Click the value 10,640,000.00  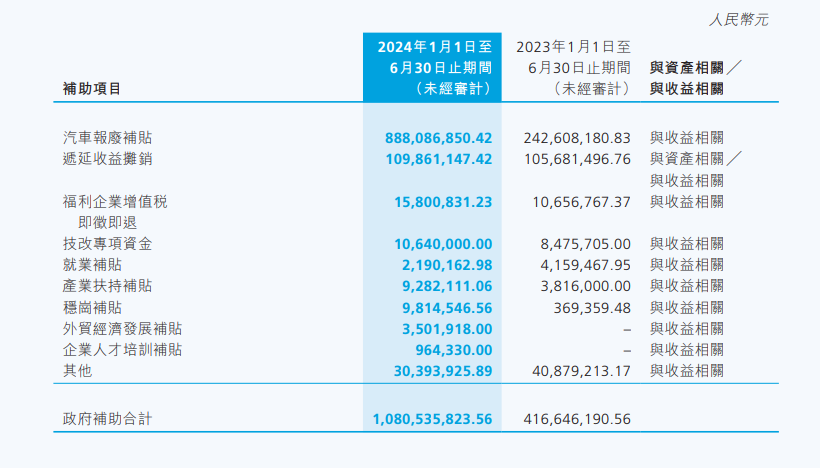[x=443, y=244]
